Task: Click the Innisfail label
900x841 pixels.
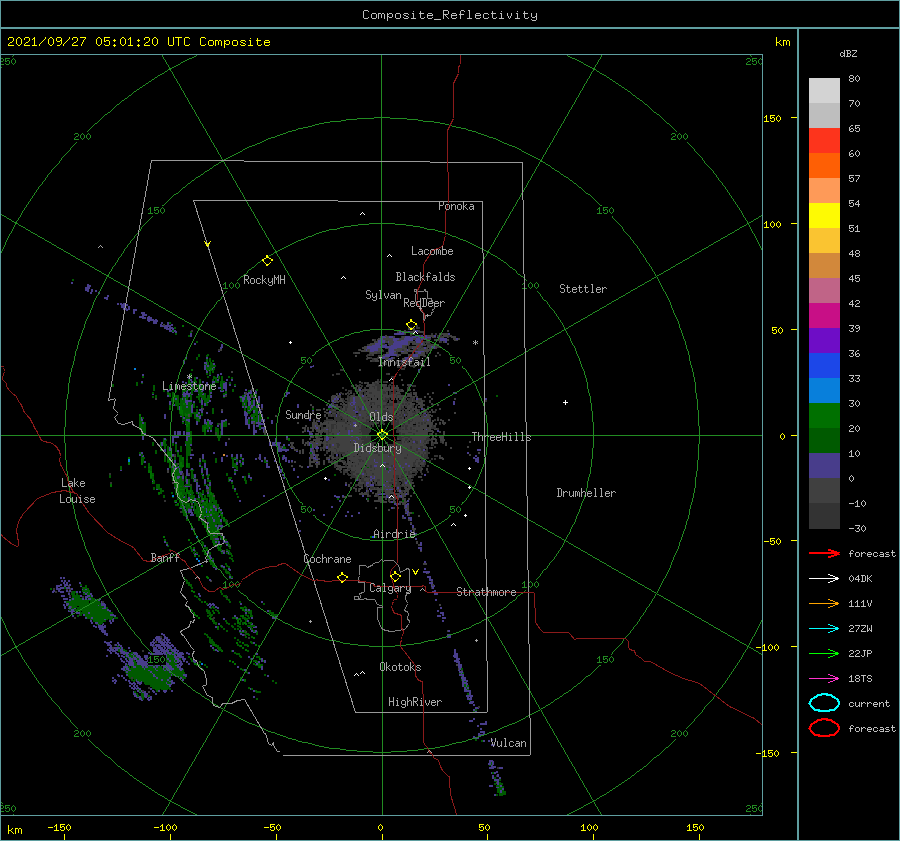Action: click(404, 362)
